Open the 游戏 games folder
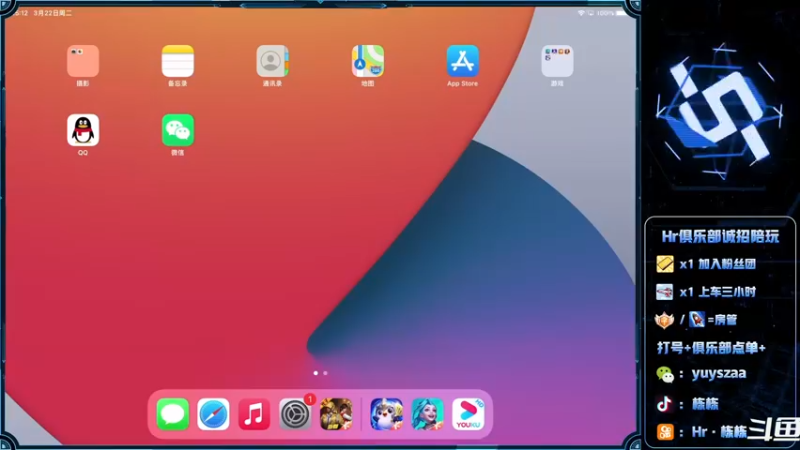Image resolution: width=800 pixels, height=450 pixels. pos(557,61)
